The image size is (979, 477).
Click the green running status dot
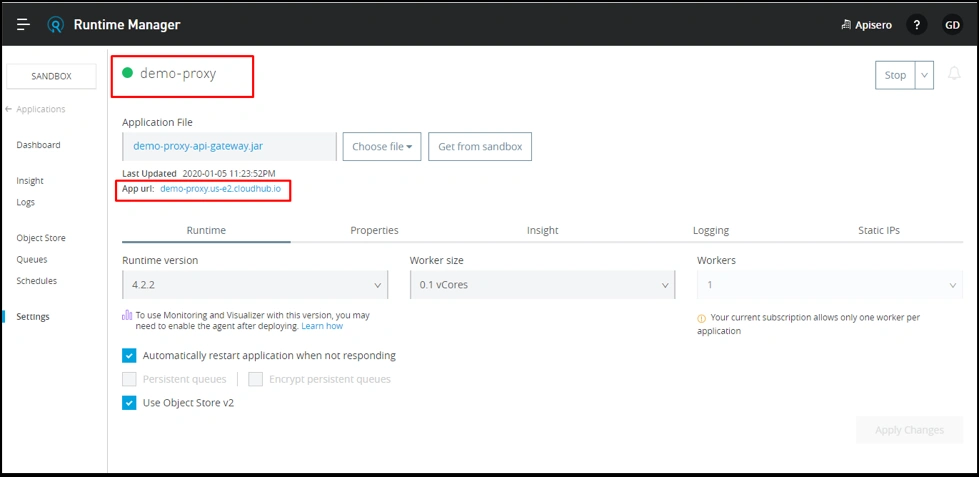coord(128,73)
